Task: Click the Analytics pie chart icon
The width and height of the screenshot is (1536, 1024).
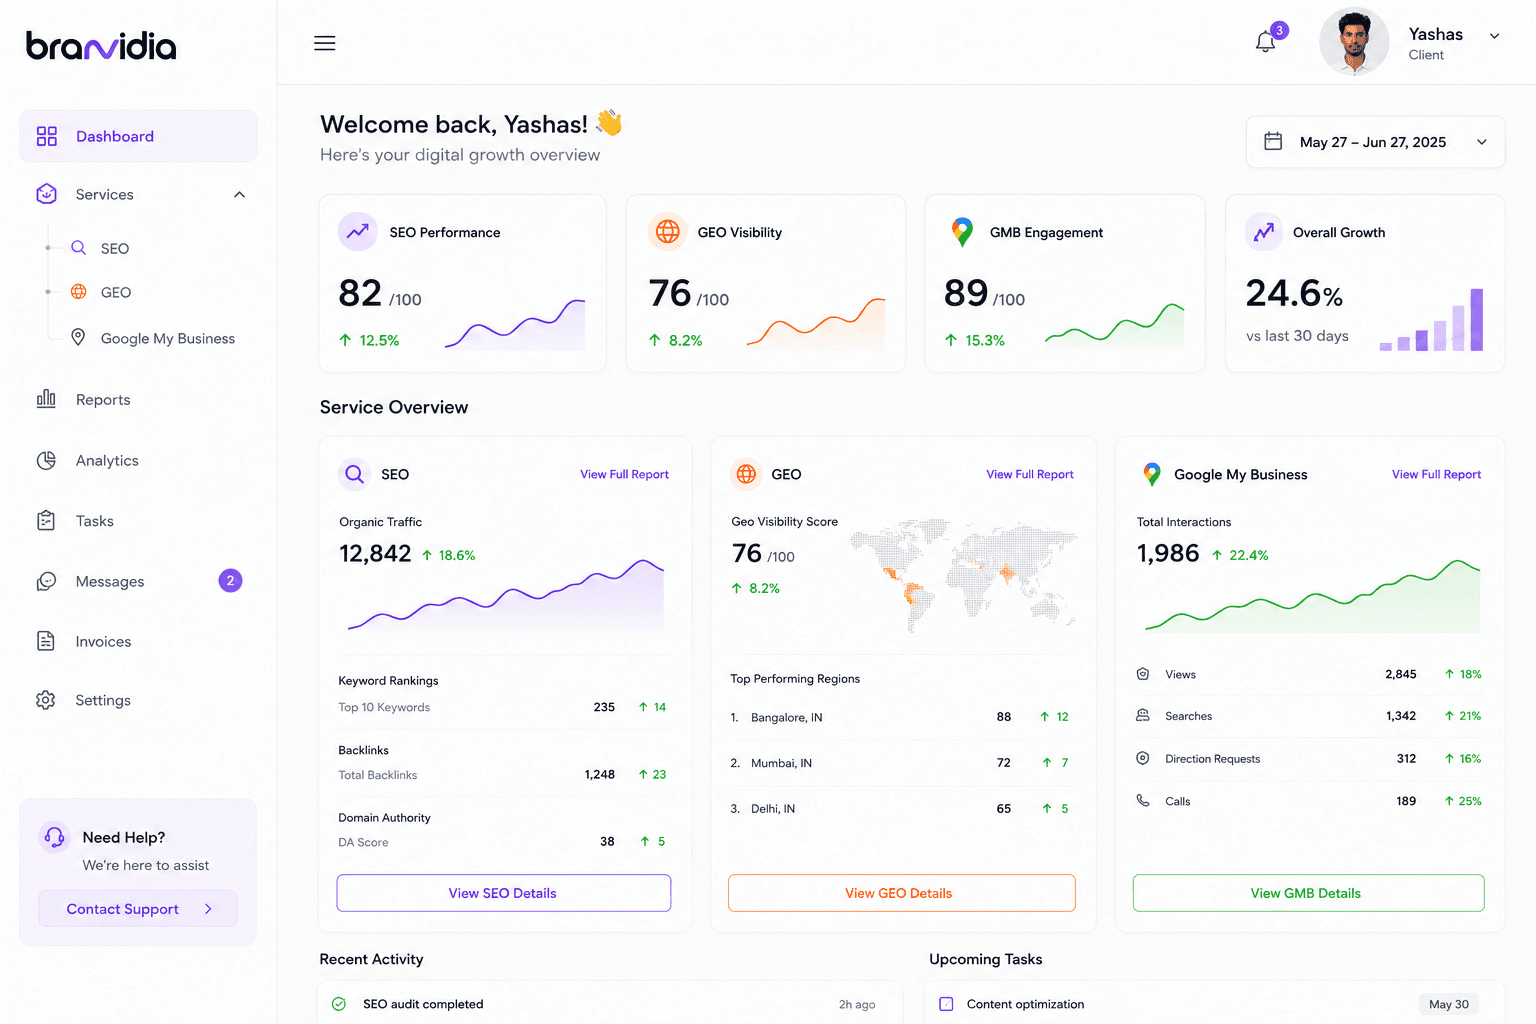Action: [x=46, y=460]
